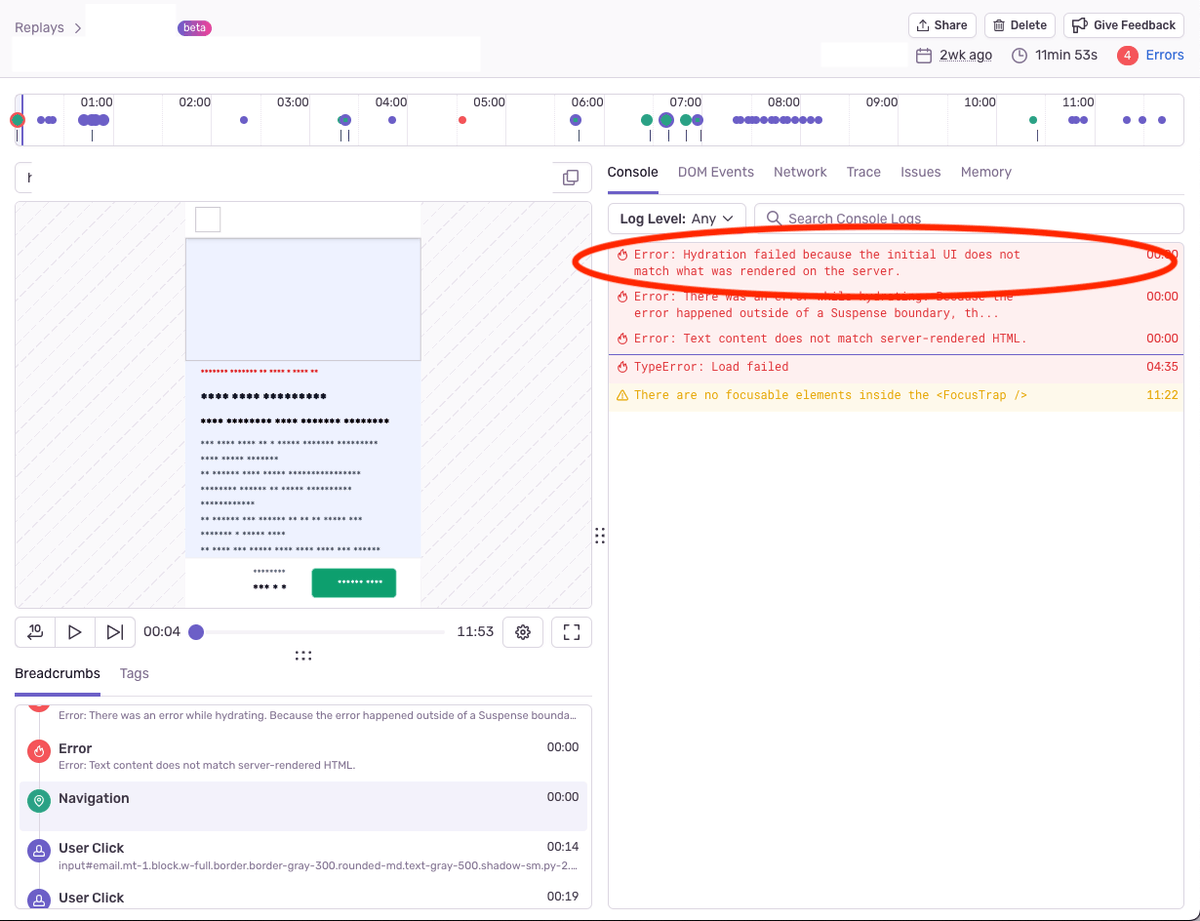Click the TypeError: Load failed fire icon
This screenshot has height=921, width=1200.
click(622, 367)
